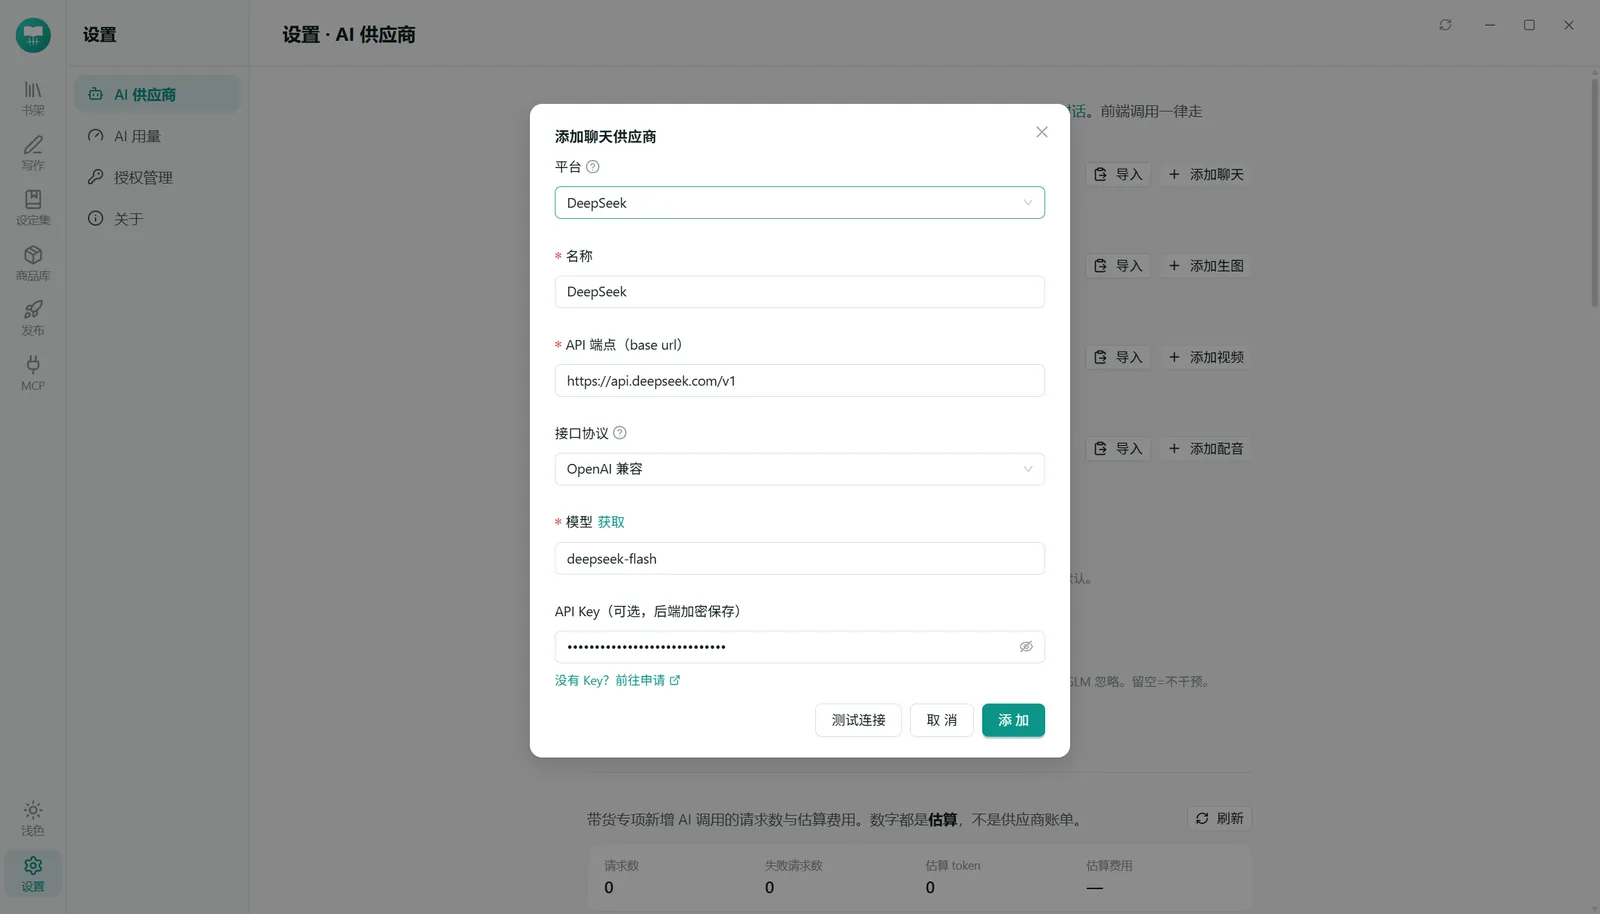This screenshot has height=914, width=1600.
Task: Click 导入 beside 添加配音
Action: [1118, 449]
